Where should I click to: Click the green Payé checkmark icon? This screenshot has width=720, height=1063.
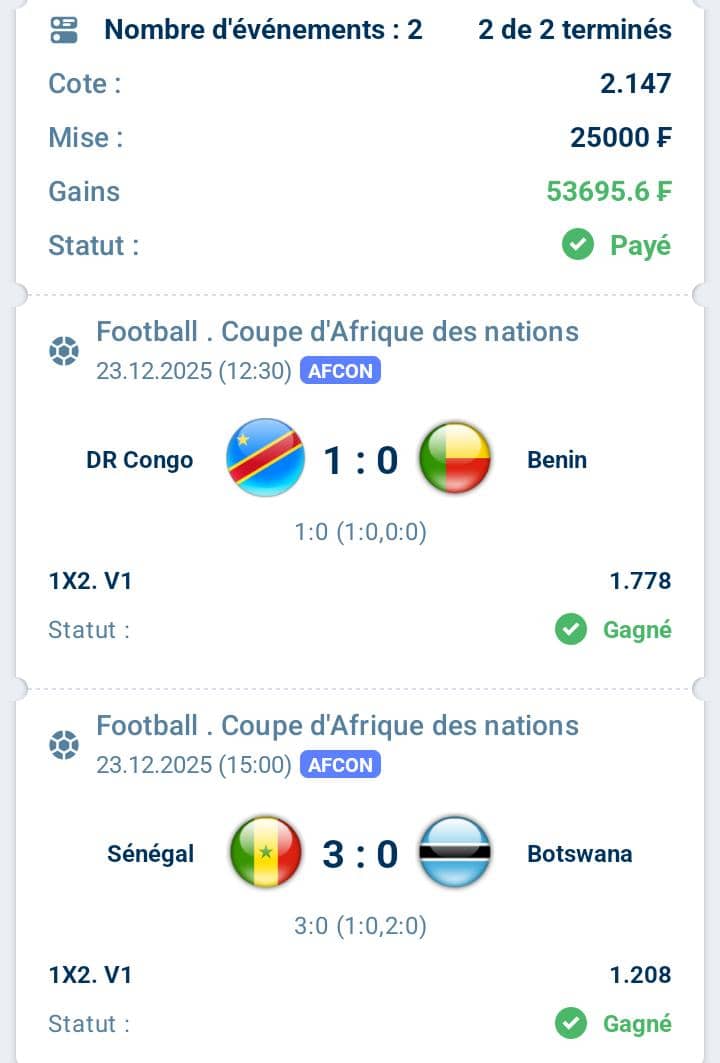[578, 245]
